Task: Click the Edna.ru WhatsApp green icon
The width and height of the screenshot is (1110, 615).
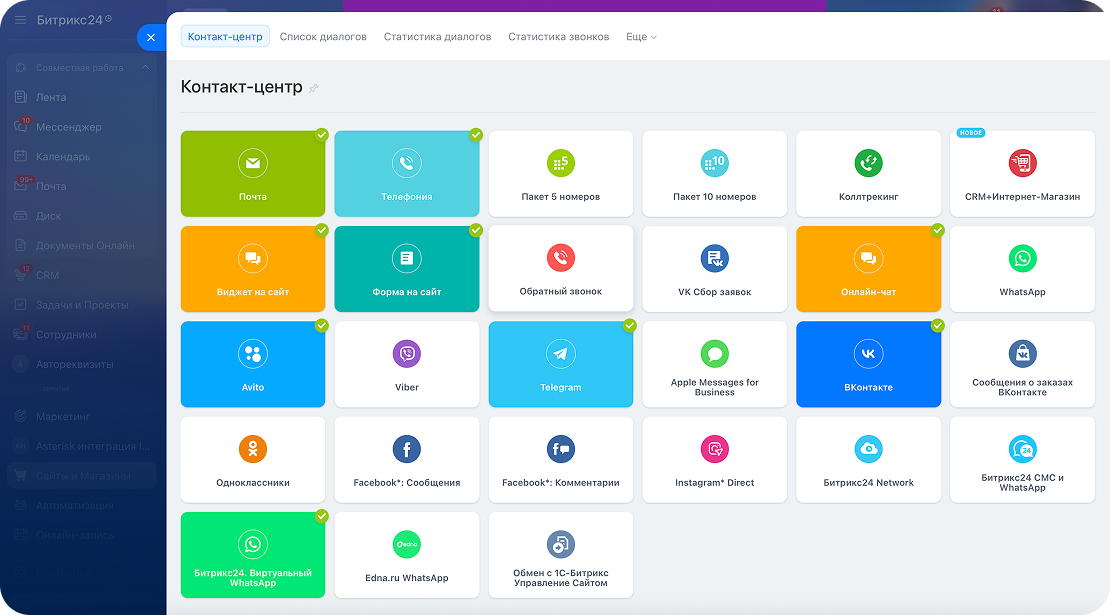Action: (x=406, y=544)
